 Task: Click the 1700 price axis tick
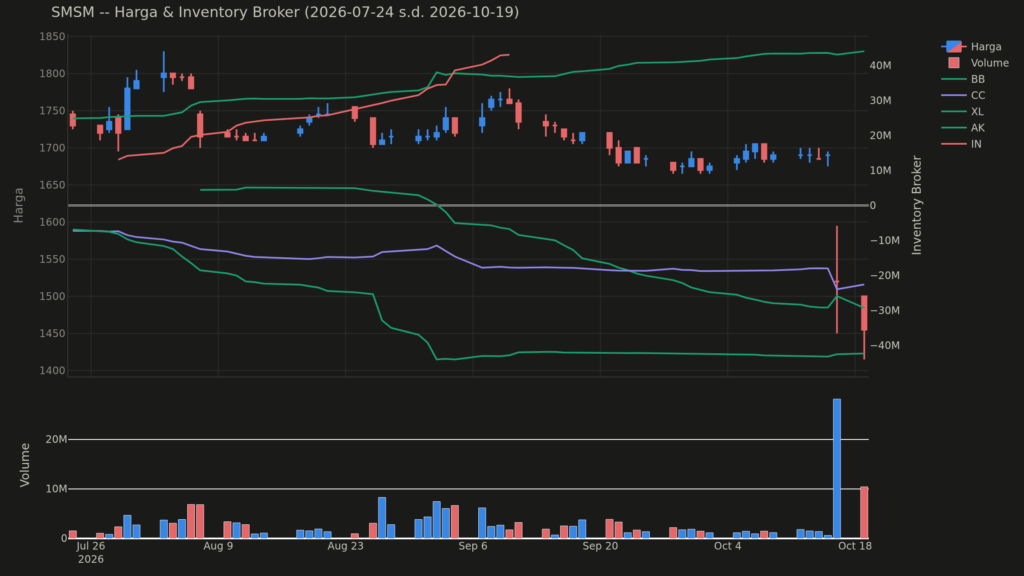coord(52,148)
